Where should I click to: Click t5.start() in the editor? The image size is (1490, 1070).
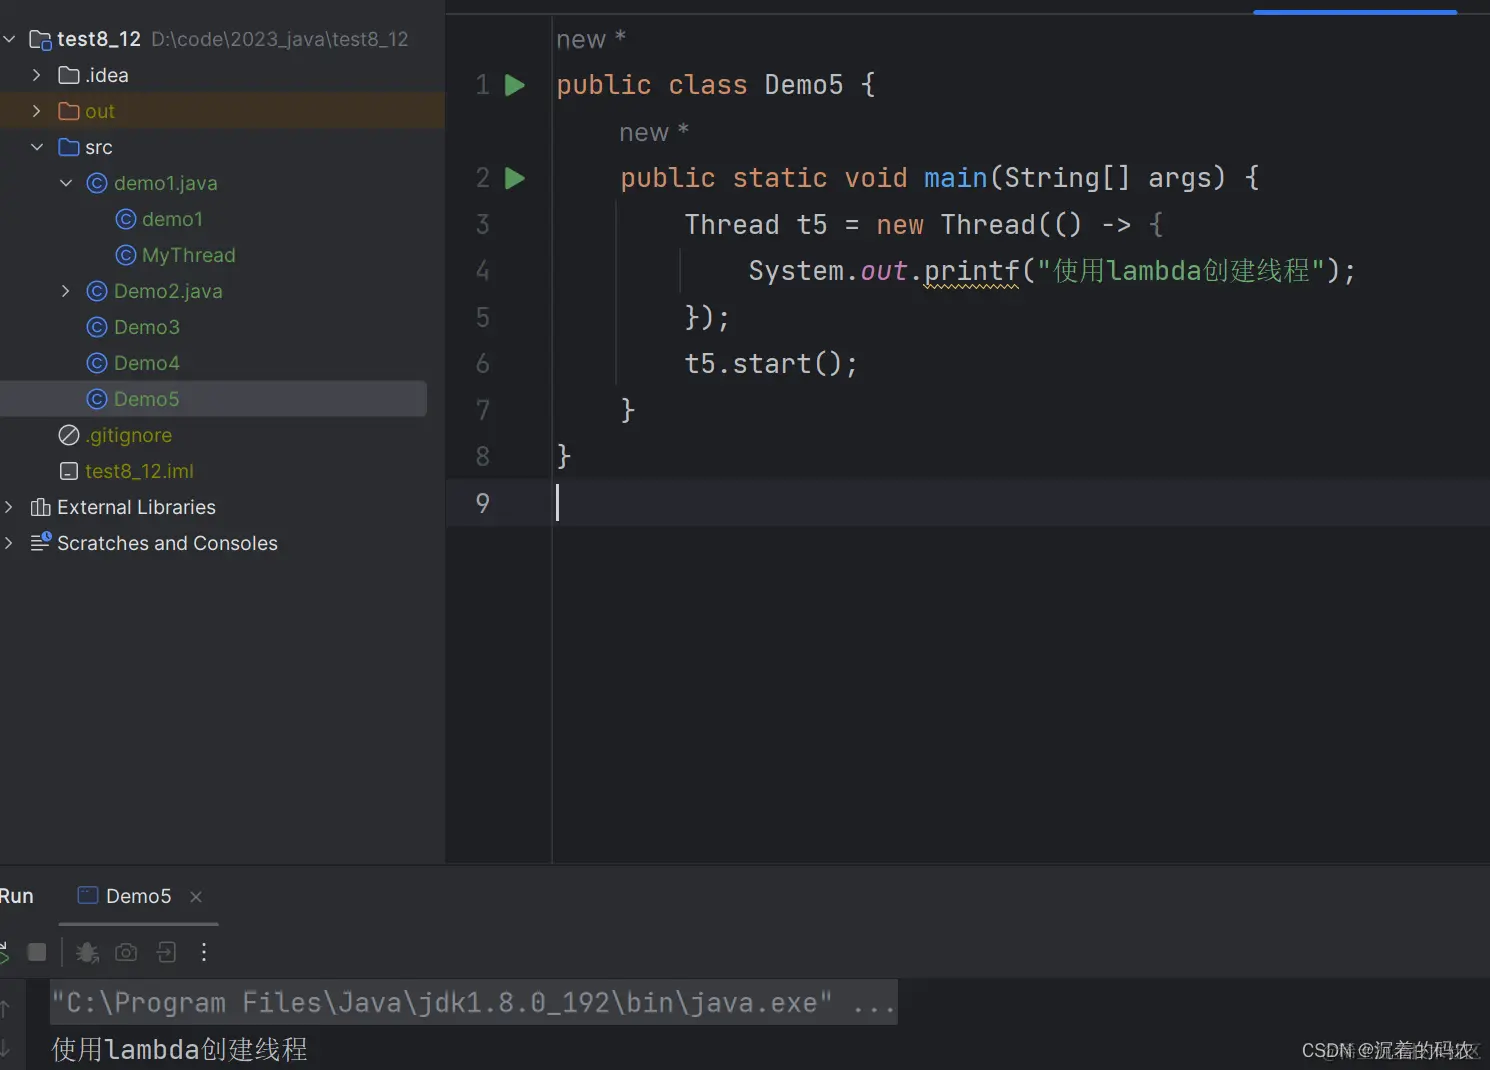pyautogui.click(x=770, y=363)
